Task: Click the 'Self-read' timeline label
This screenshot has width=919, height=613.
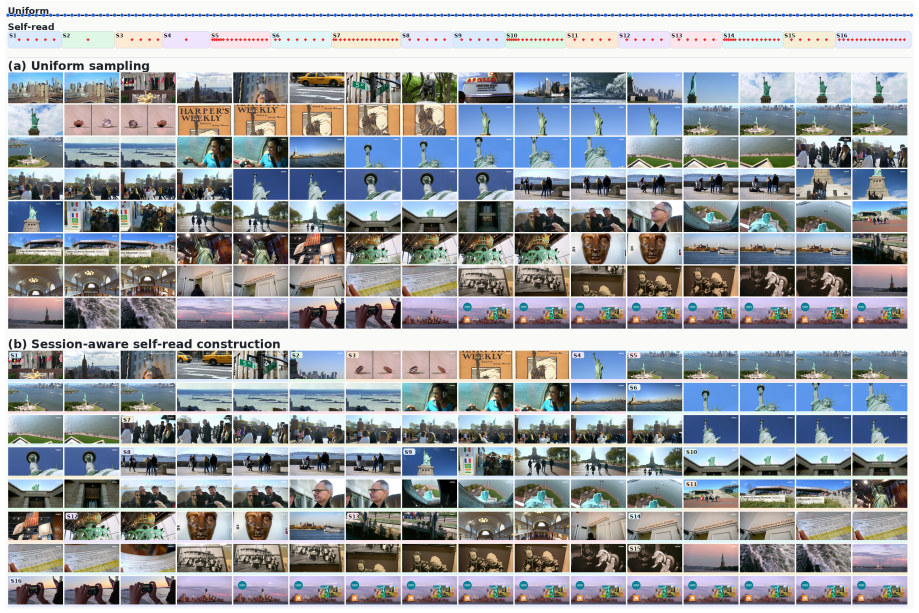Action: 30,26
